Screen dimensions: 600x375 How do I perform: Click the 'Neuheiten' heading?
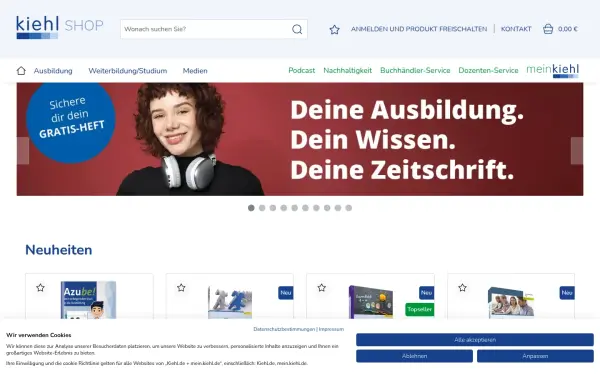(59, 250)
